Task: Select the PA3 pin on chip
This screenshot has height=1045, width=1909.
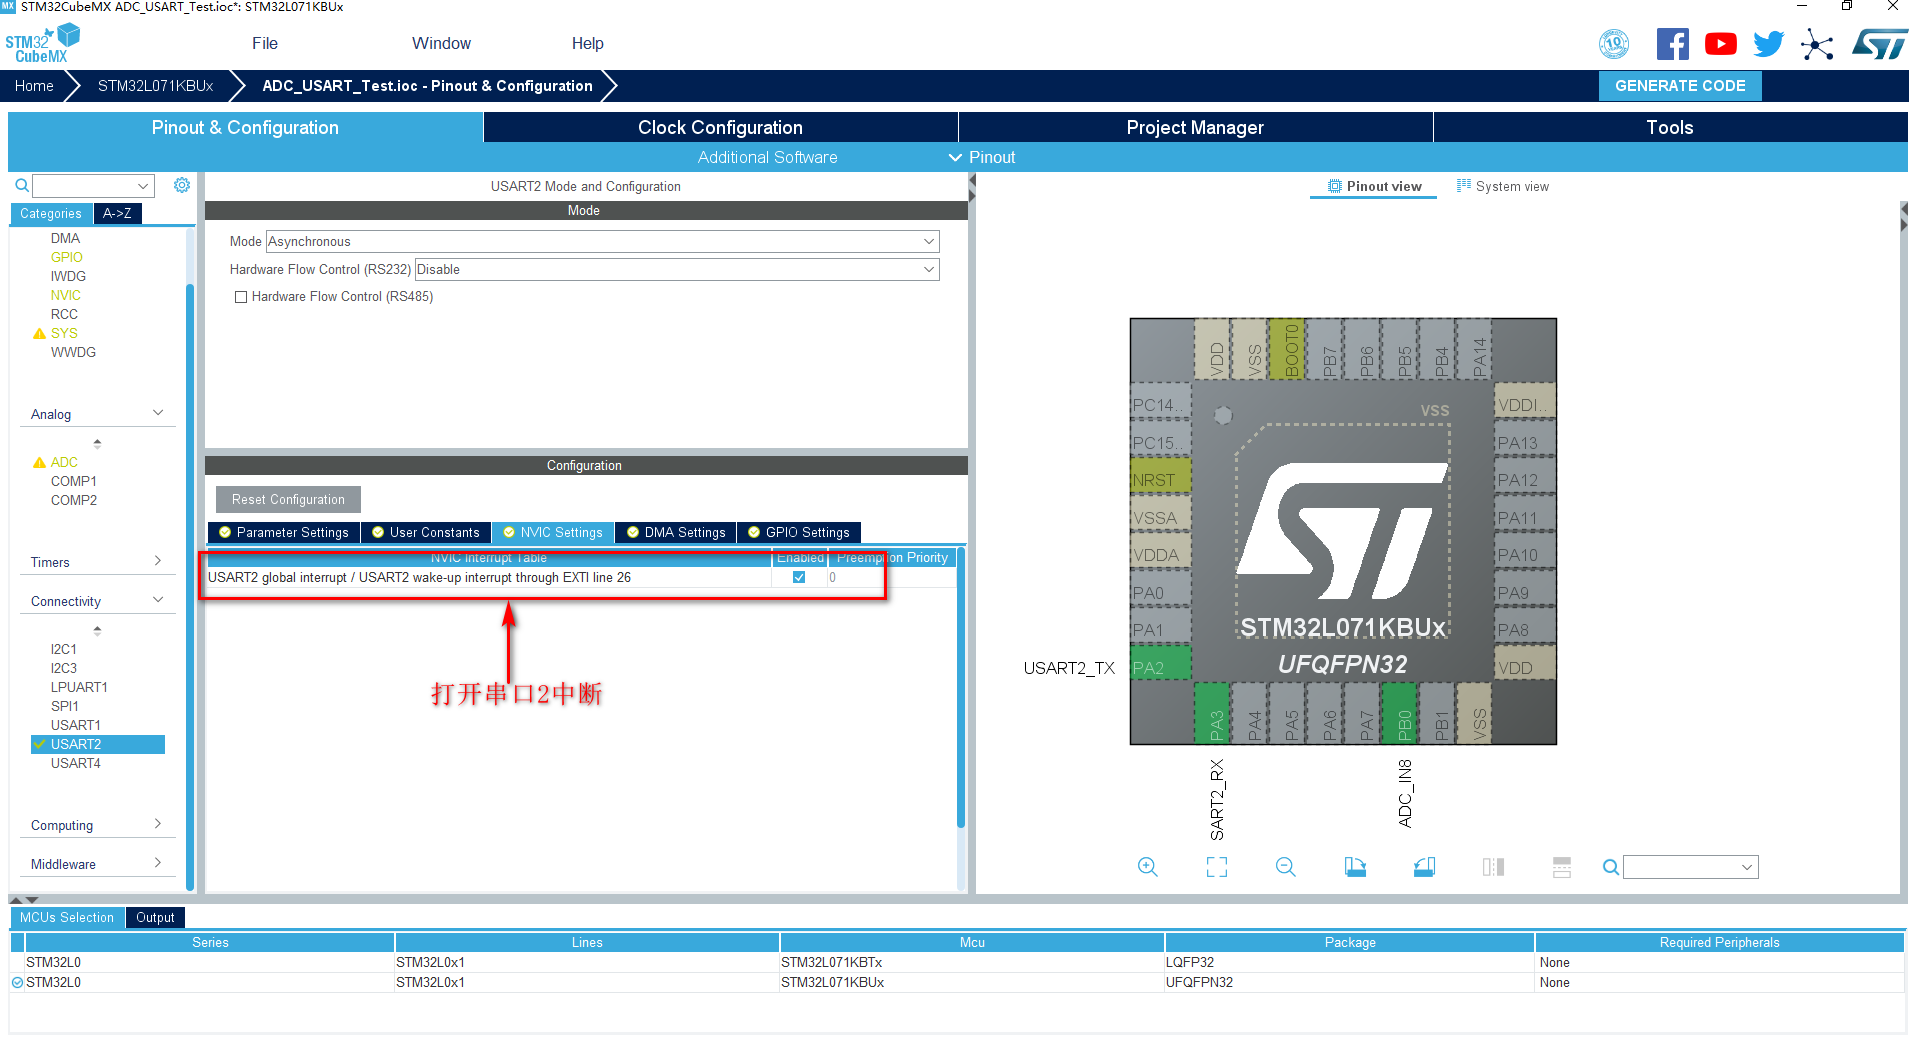Action: 1212,714
